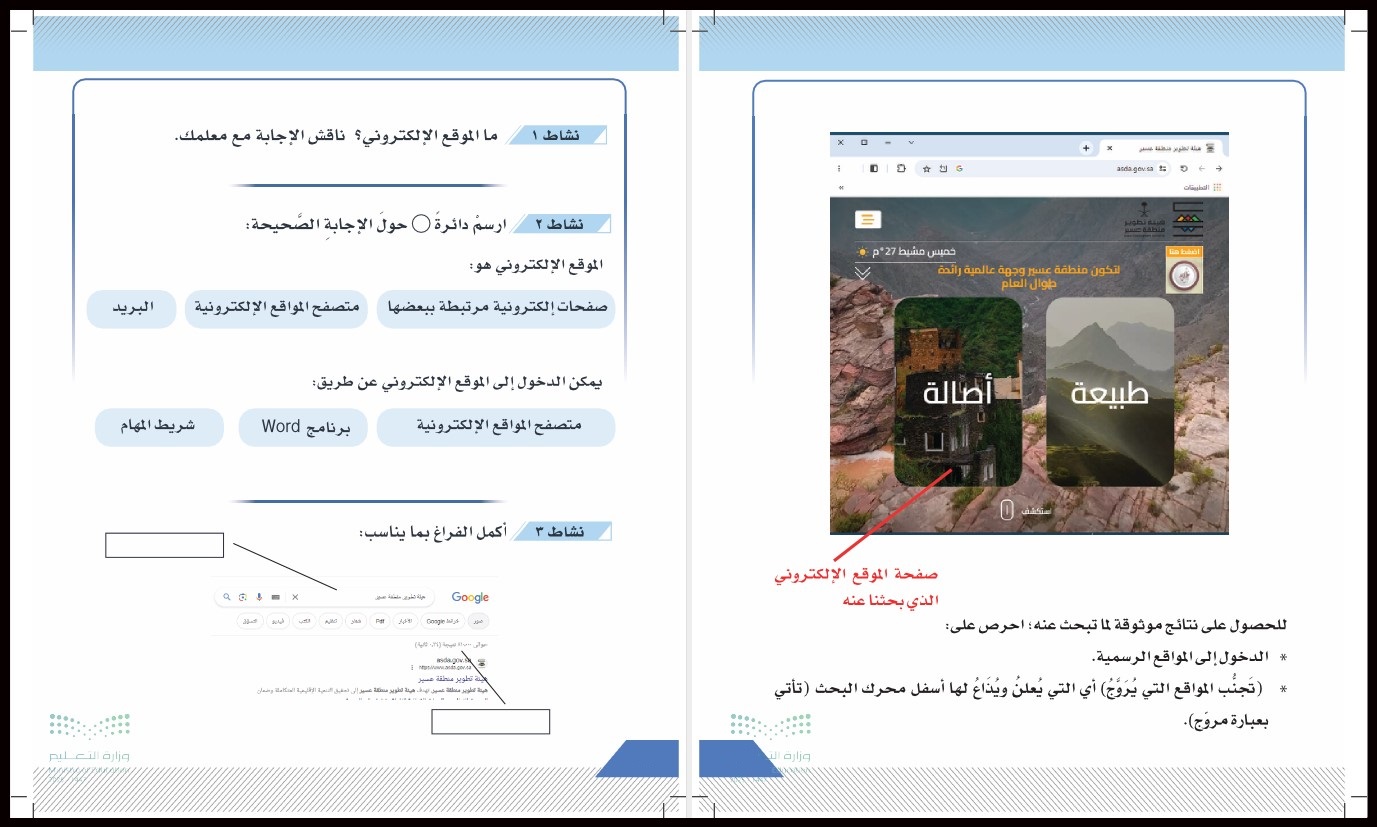The height and width of the screenshot is (827, 1377).
Task: Click the Google search magnifier icon
Action: 227,597
